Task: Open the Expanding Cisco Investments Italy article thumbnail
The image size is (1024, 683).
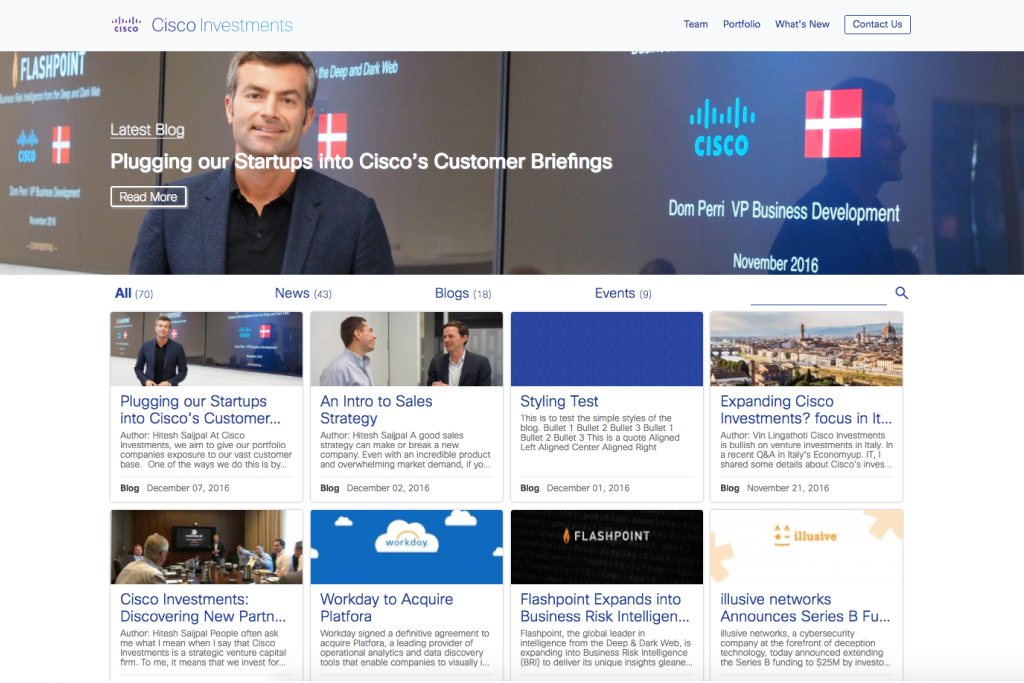Action: coord(806,347)
